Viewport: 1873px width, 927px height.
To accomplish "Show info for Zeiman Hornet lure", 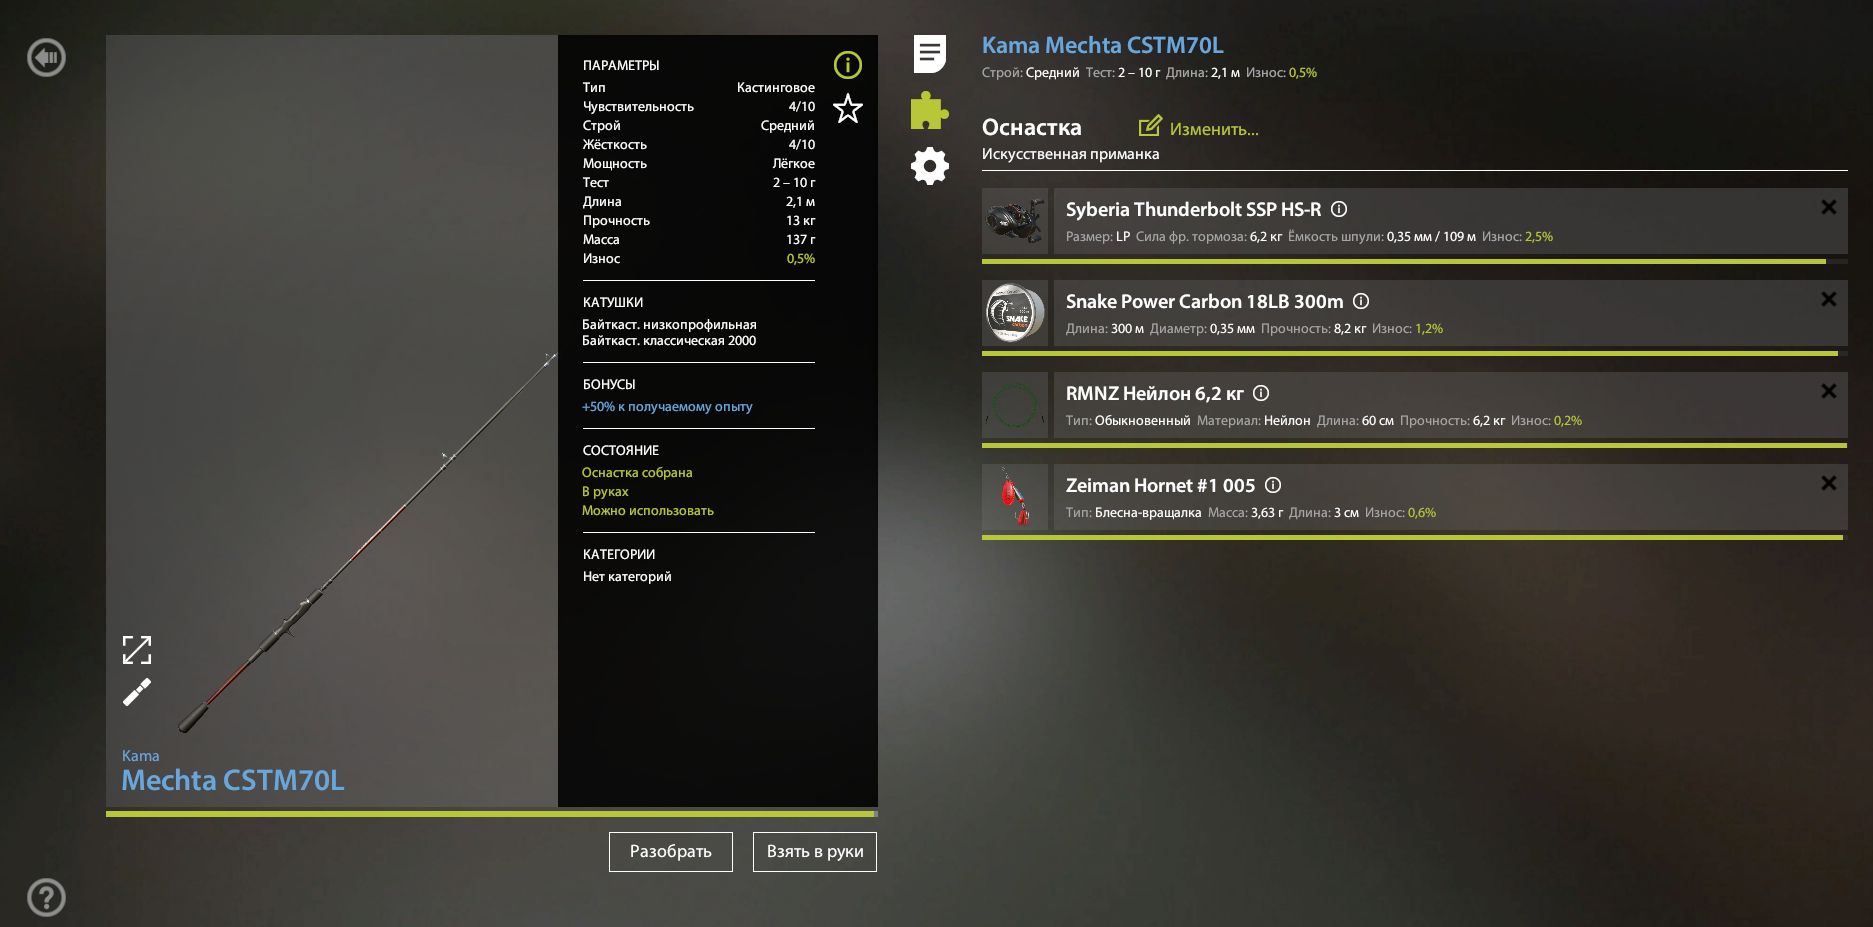I will [x=1273, y=485].
